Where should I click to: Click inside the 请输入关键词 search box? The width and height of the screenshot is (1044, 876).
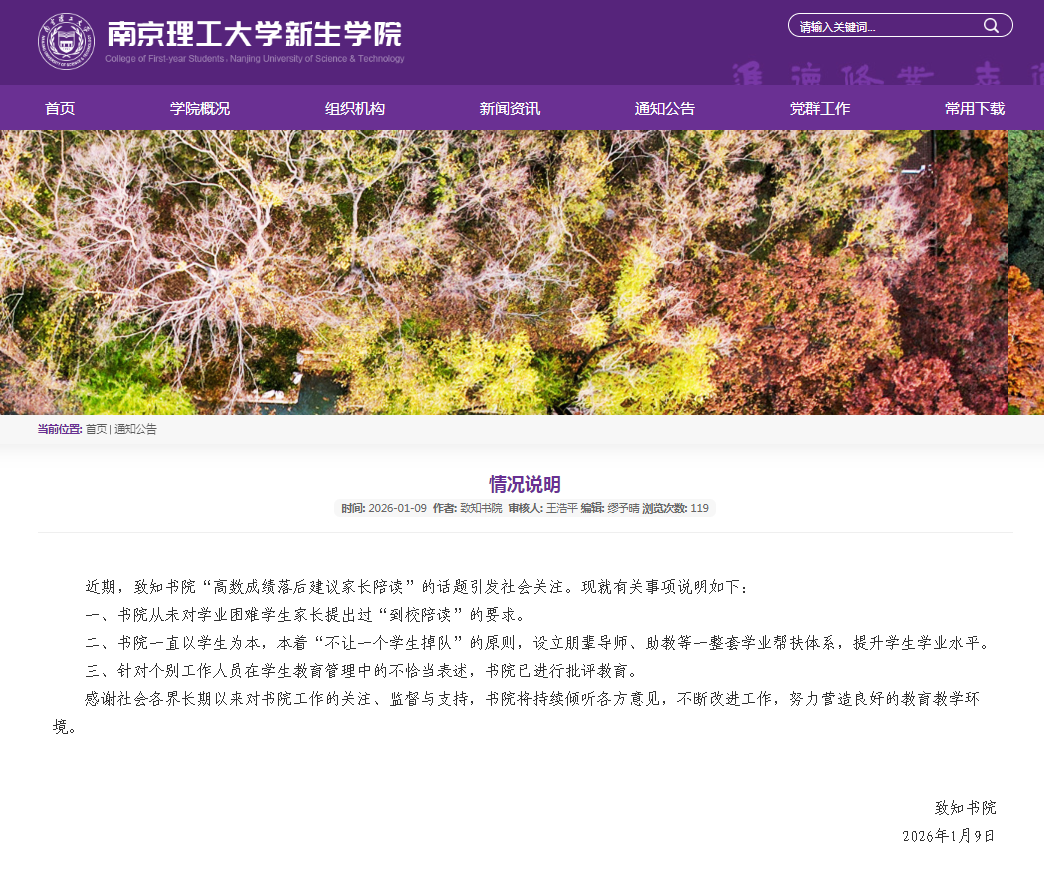[880, 25]
